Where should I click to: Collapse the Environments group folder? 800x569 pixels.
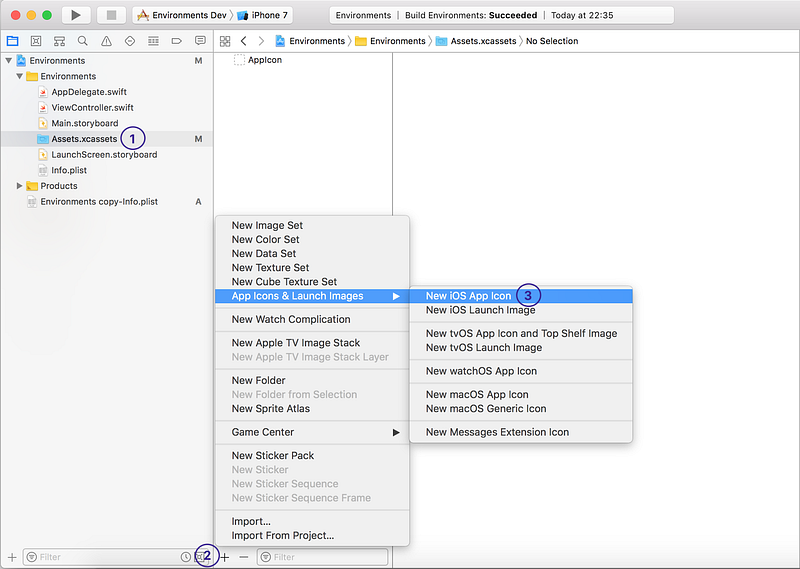pyautogui.click(x=19, y=76)
